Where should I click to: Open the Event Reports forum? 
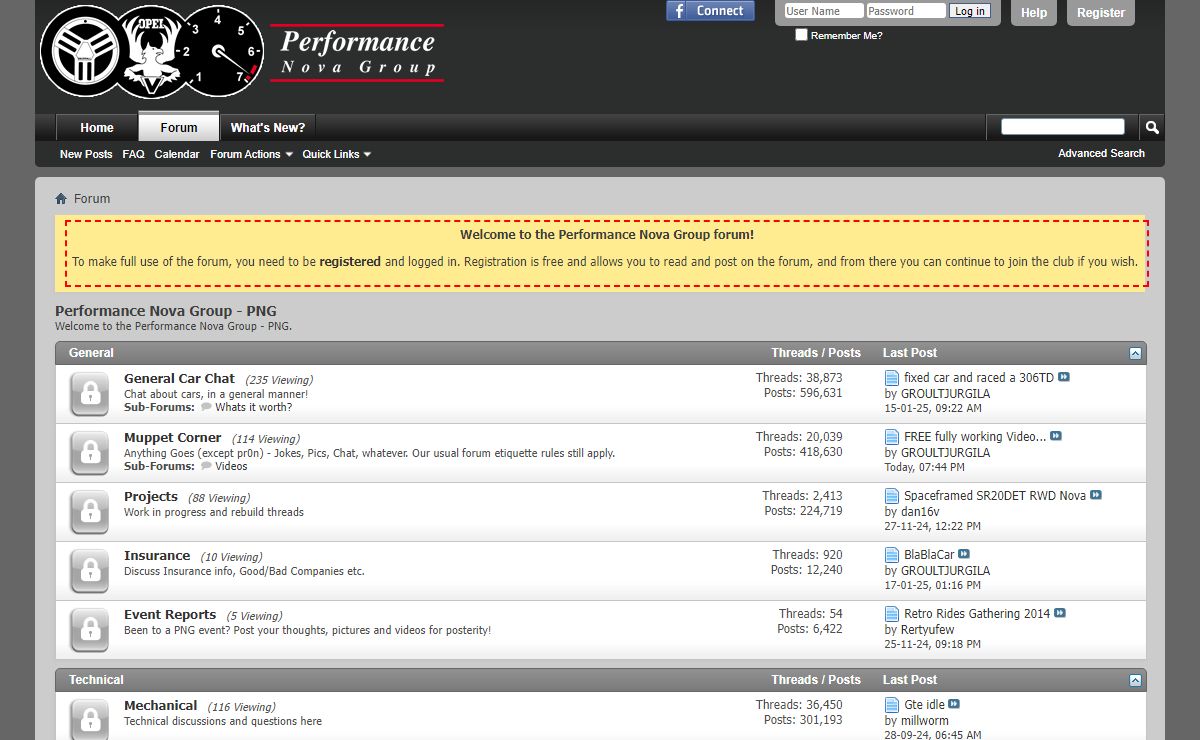click(170, 614)
